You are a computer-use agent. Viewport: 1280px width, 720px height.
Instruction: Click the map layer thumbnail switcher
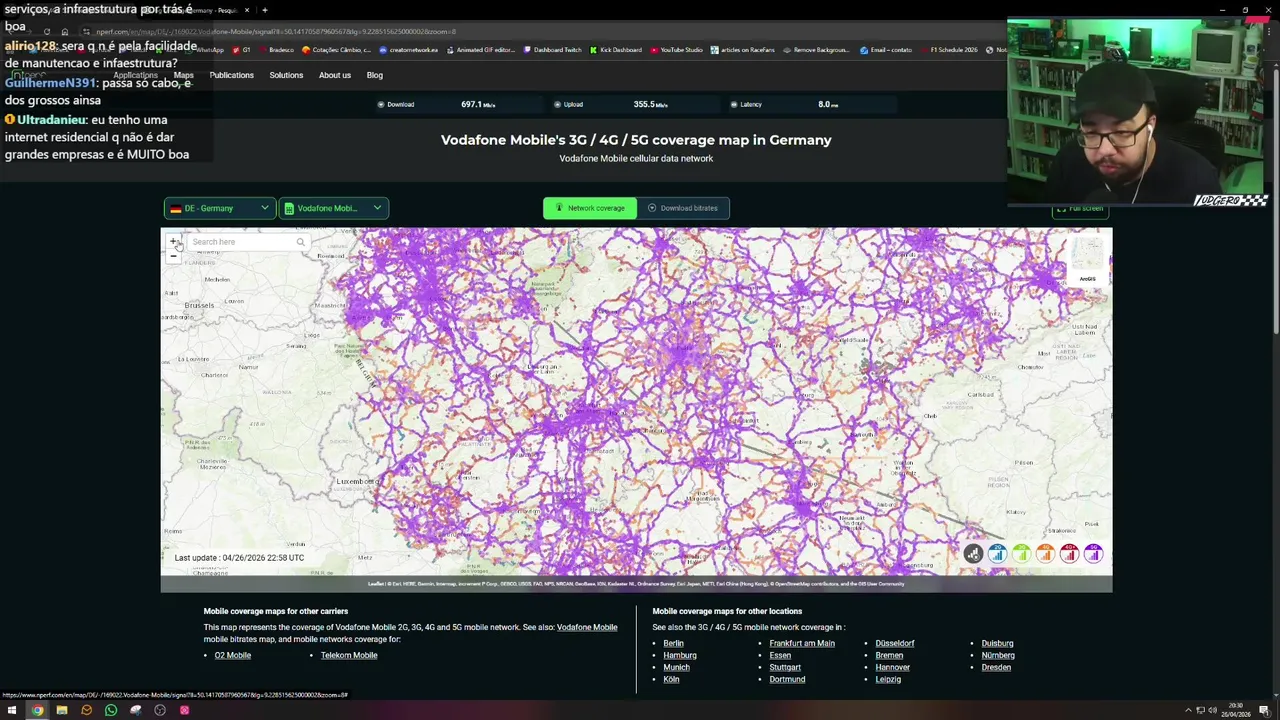click(x=1087, y=260)
